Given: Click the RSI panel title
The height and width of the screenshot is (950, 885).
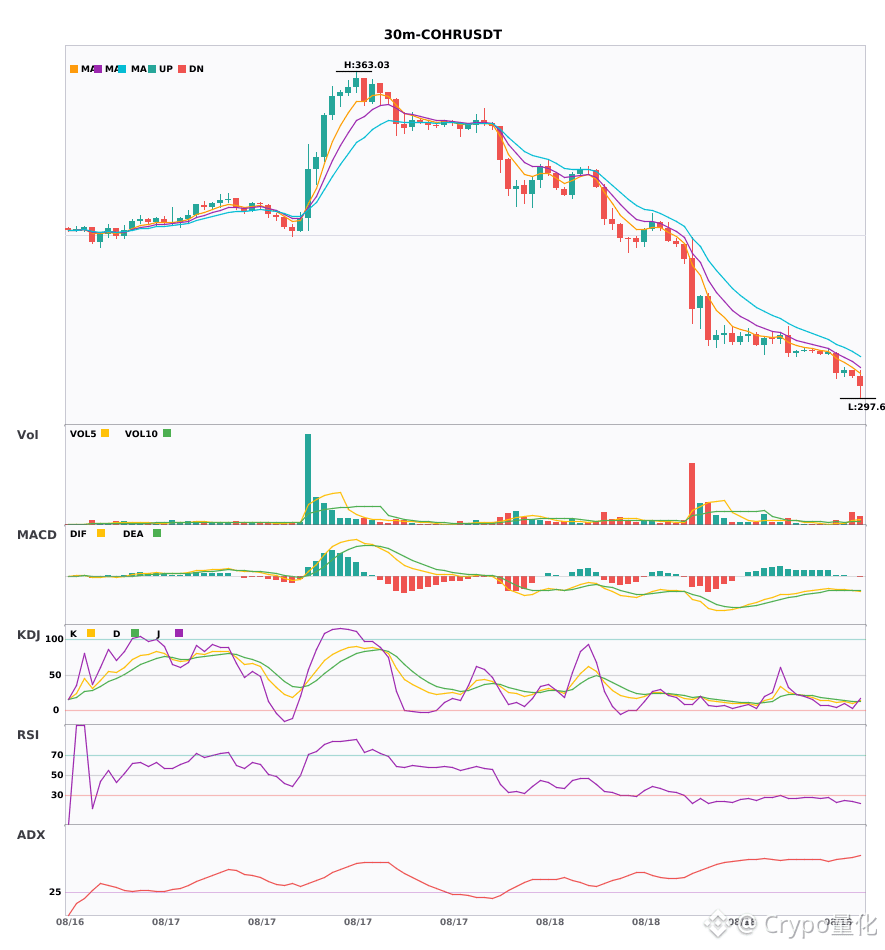Looking at the screenshot, I should click(28, 735).
